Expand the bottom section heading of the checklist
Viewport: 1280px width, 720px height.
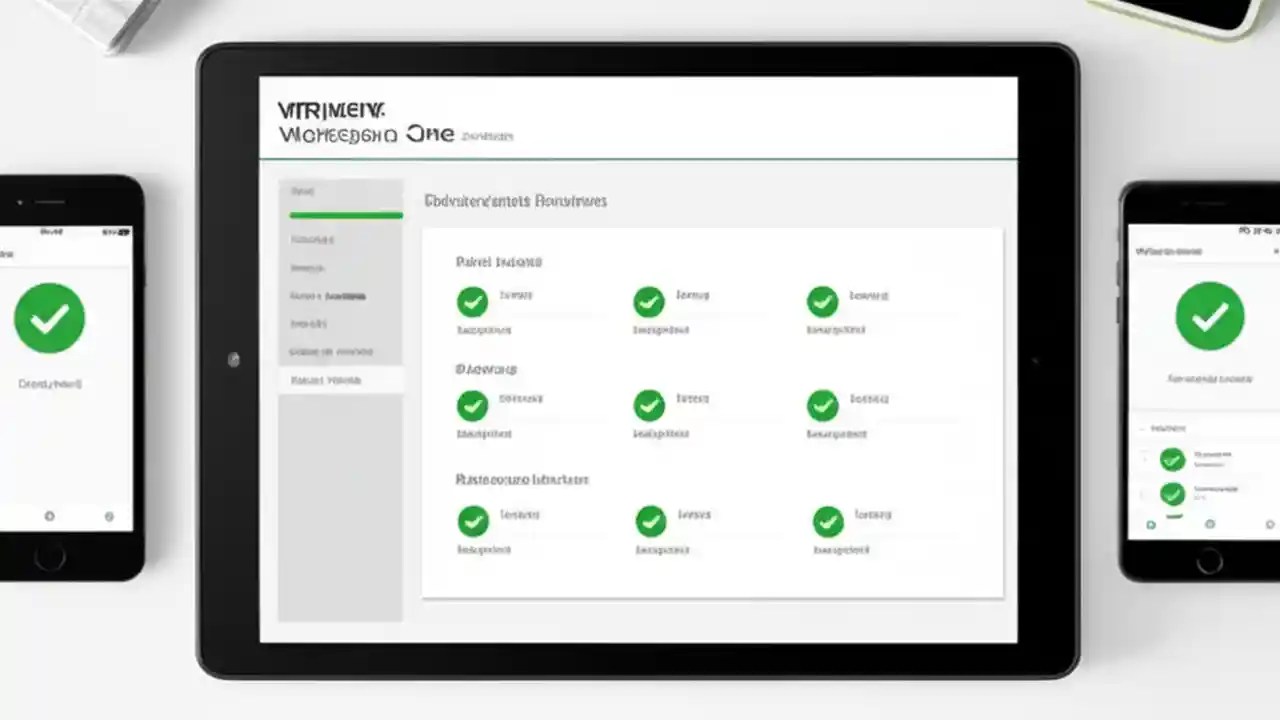coord(521,480)
